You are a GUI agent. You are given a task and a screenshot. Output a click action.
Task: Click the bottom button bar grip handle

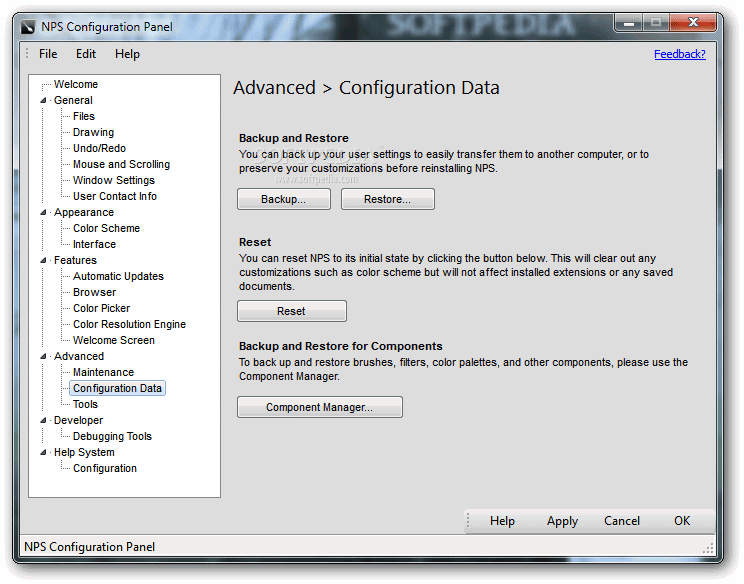point(468,520)
